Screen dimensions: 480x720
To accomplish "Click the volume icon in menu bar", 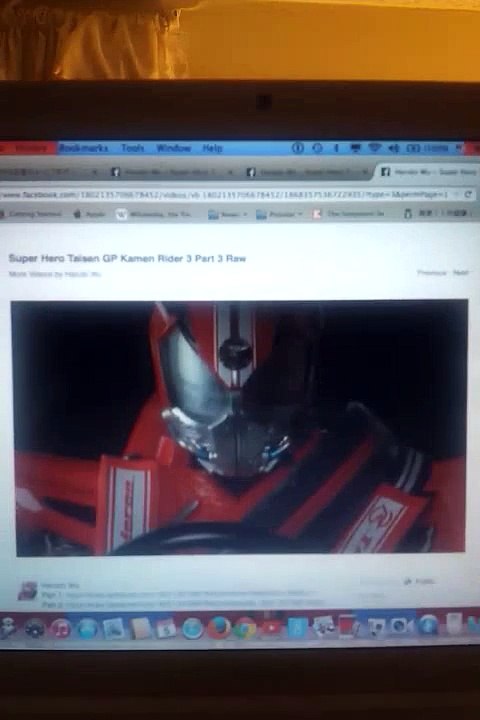I will [394, 148].
